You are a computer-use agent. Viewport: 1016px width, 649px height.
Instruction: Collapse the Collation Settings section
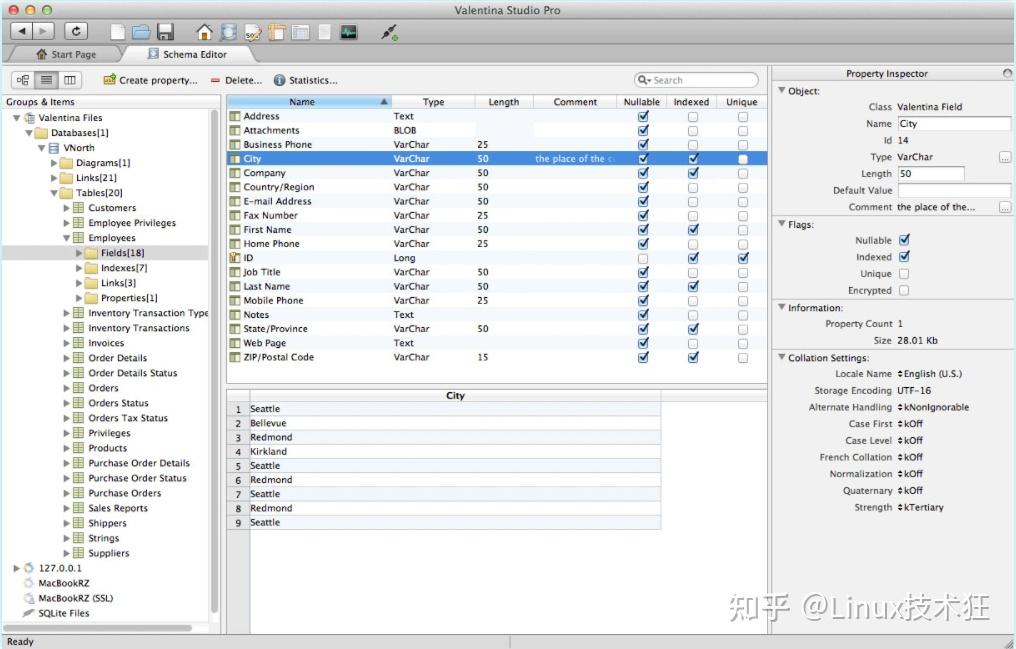pos(781,357)
